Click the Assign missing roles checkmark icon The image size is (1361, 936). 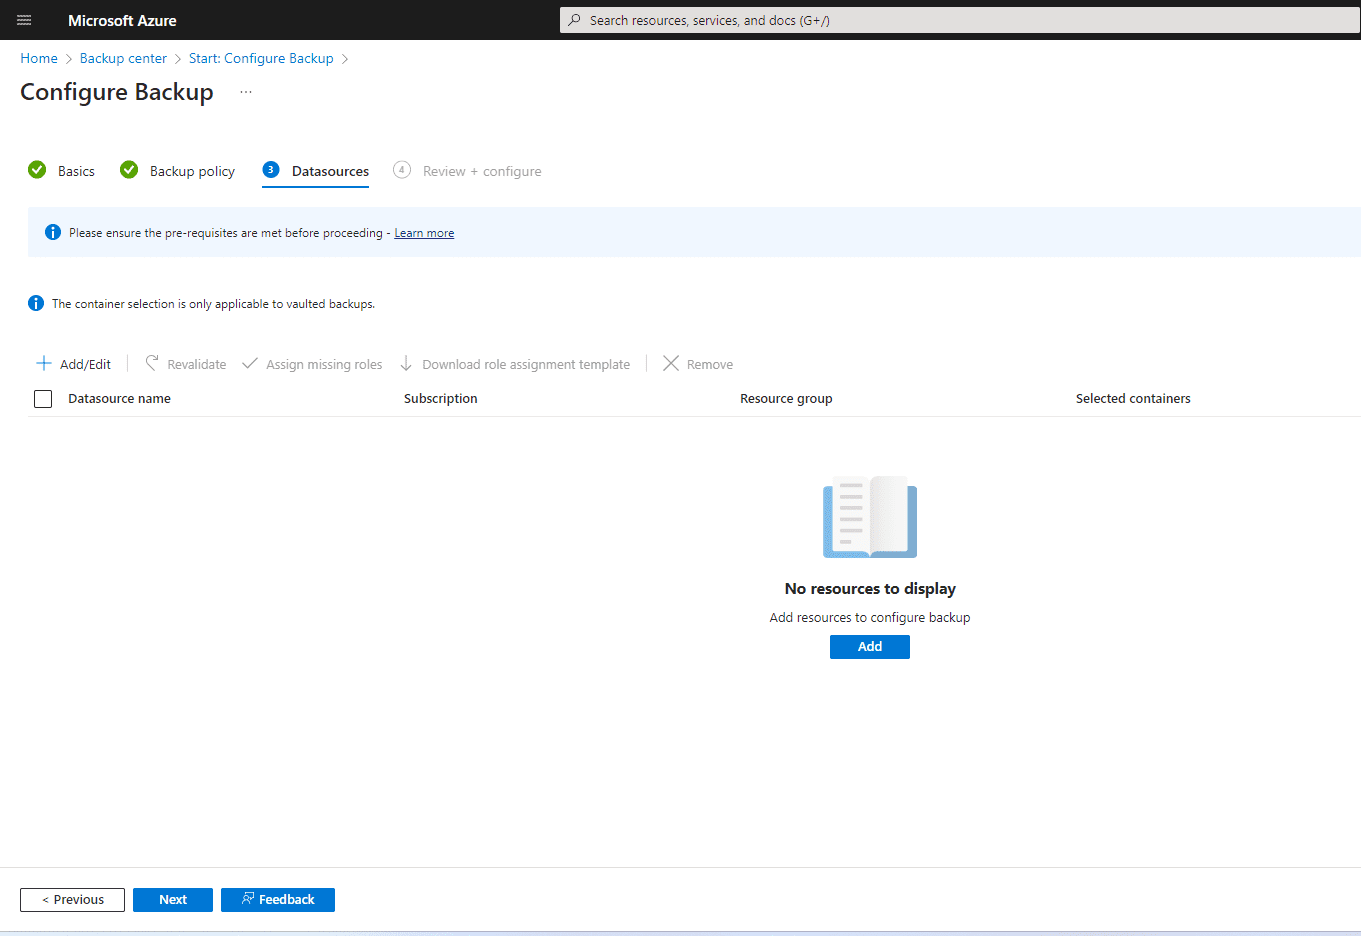pyautogui.click(x=250, y=364)
